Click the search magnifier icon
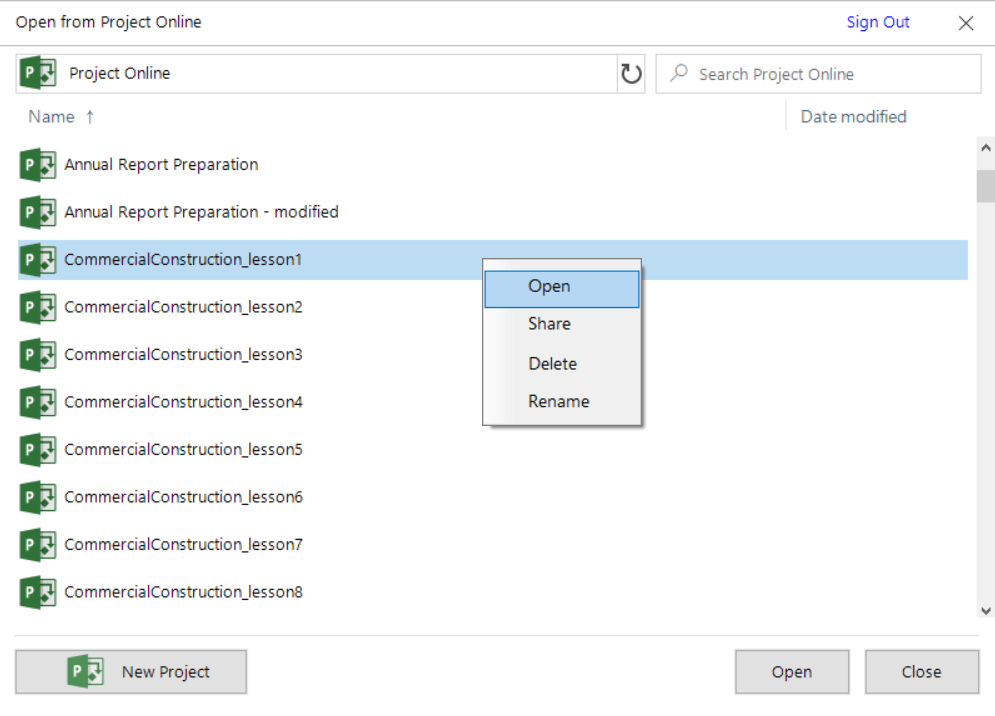 pyautogui.click(x=681, y=73)
